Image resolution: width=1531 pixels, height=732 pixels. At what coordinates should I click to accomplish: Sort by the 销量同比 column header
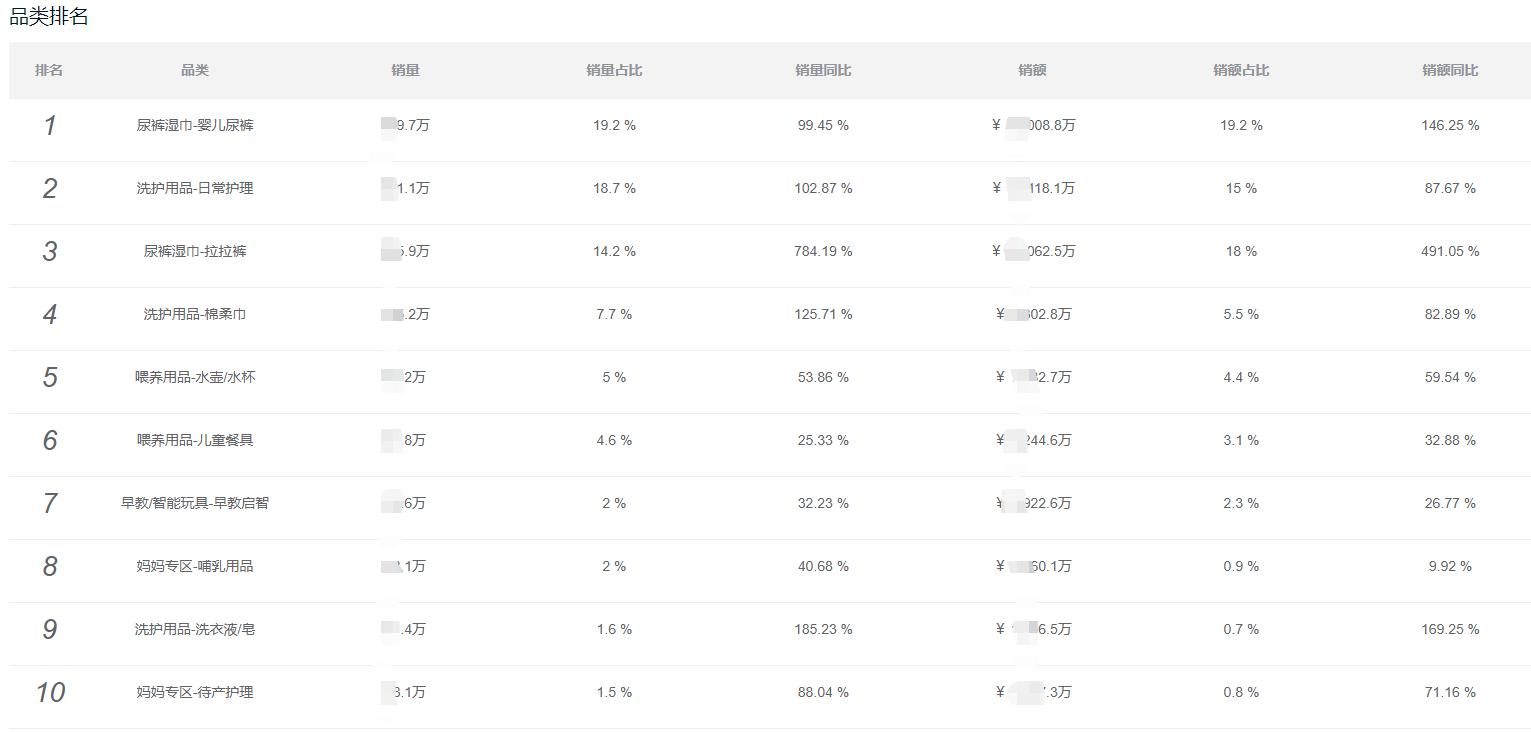(823, 70)
